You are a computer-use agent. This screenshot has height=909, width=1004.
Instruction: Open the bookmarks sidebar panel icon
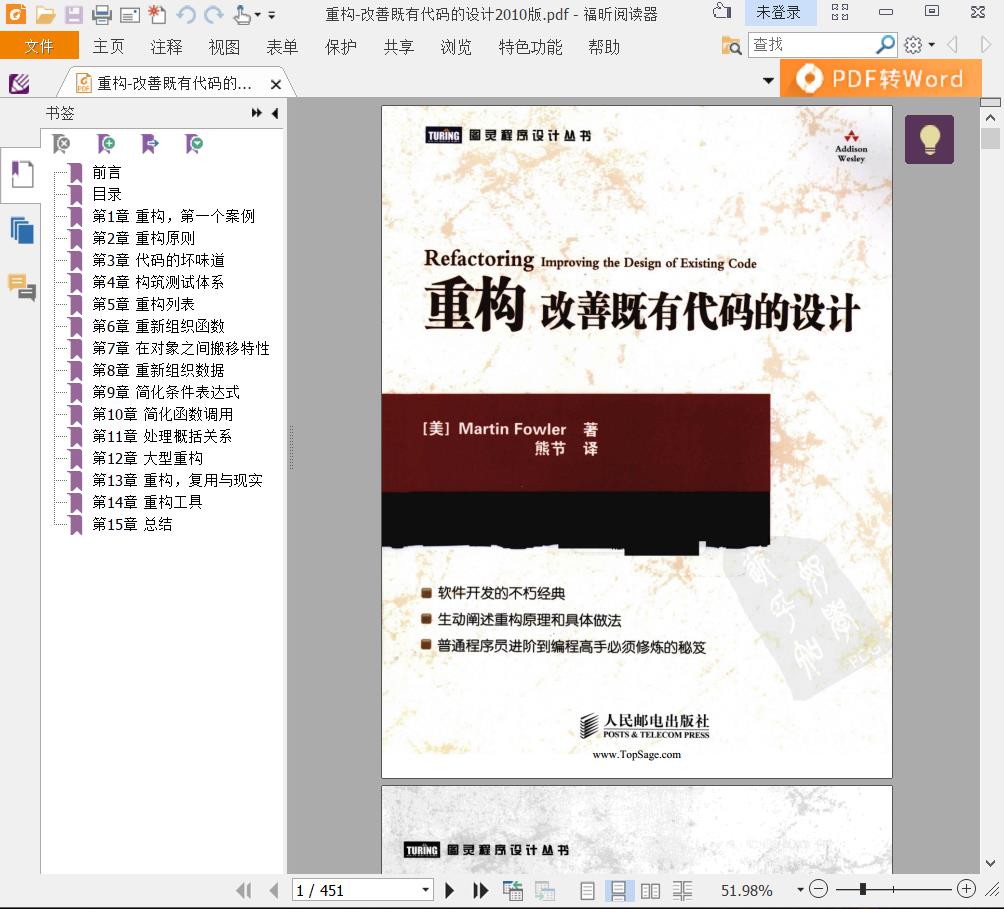coord(22,174)
